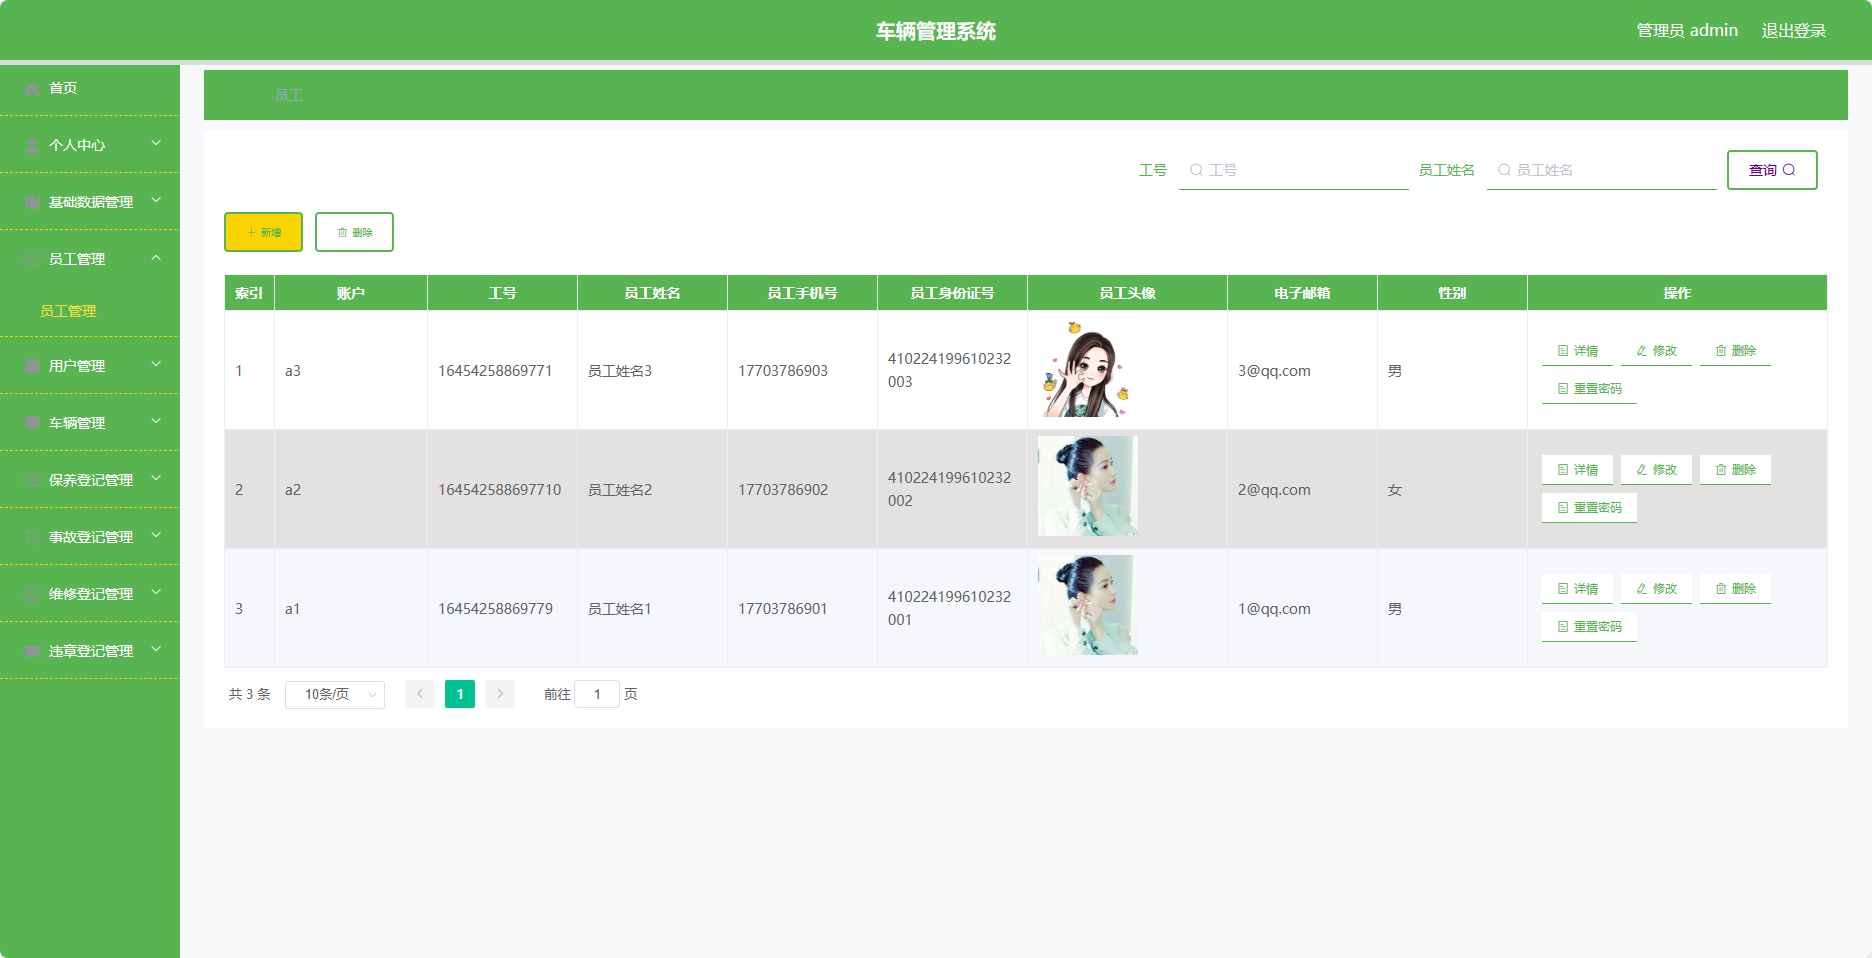
Task: Click 修改 for employee a3
Action: (1656, 351)
